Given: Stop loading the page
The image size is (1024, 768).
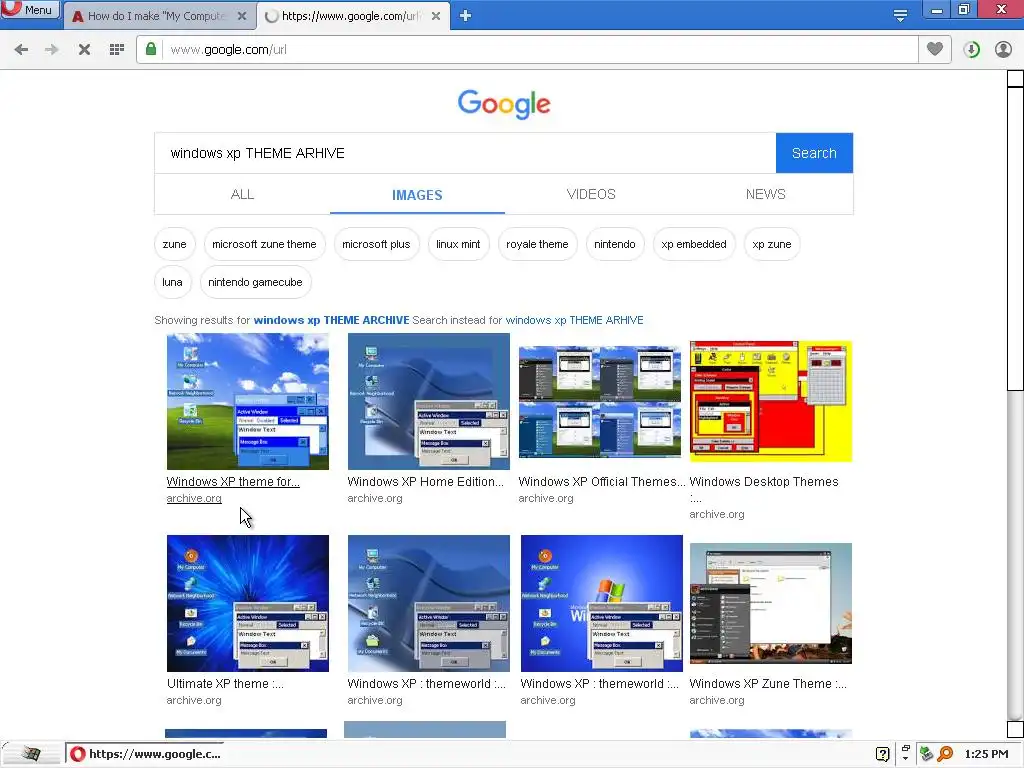Looking at the screenshot, I should [84, 50].
